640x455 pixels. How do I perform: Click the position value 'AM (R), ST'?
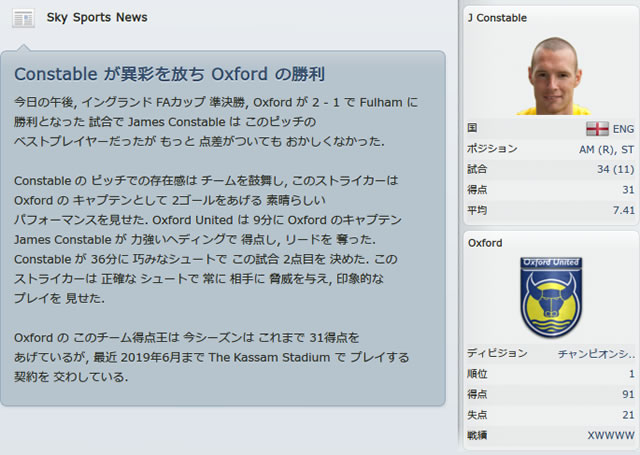[606, 150]
